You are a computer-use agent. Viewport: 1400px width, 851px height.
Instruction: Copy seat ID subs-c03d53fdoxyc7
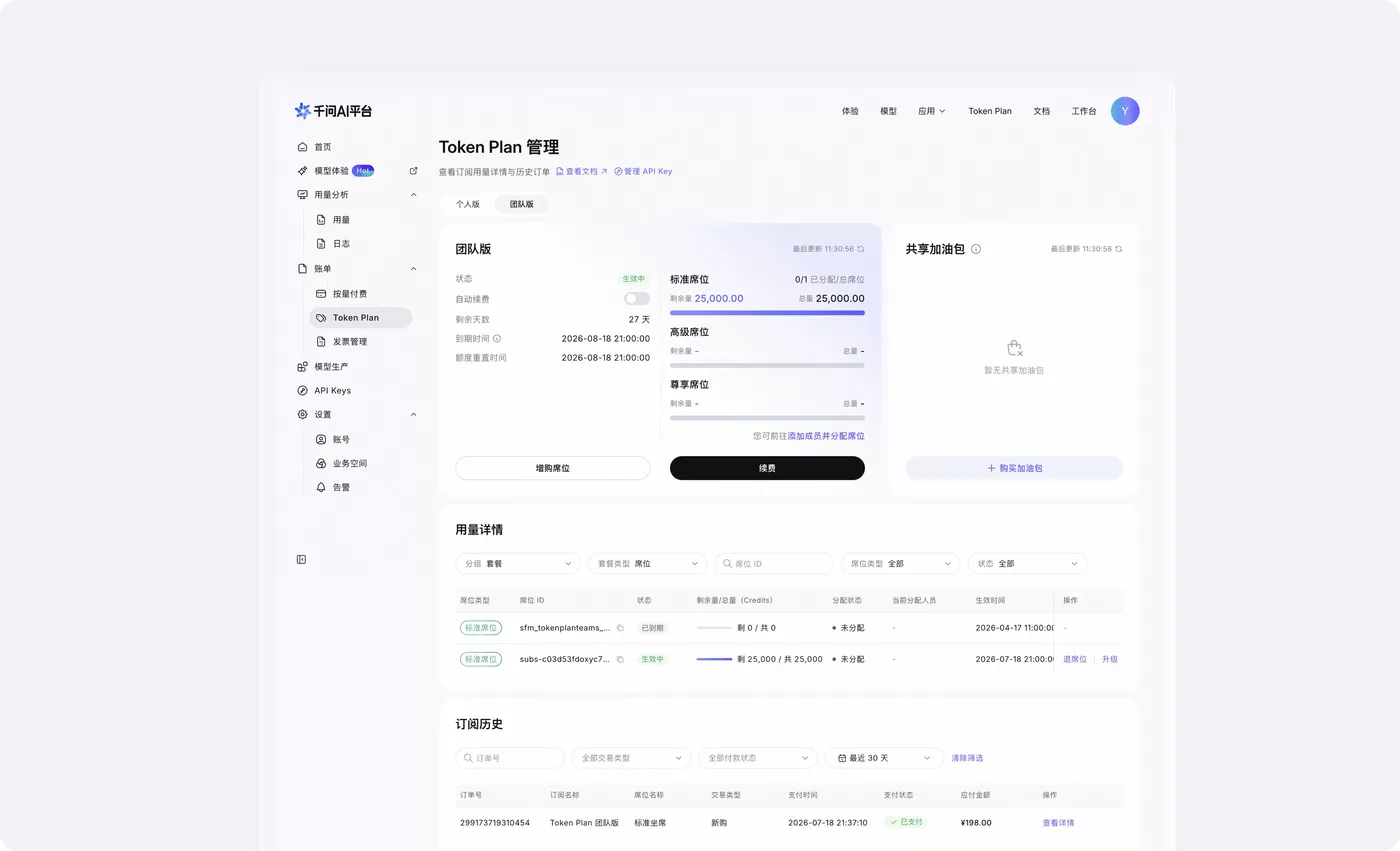click(620, 660)
